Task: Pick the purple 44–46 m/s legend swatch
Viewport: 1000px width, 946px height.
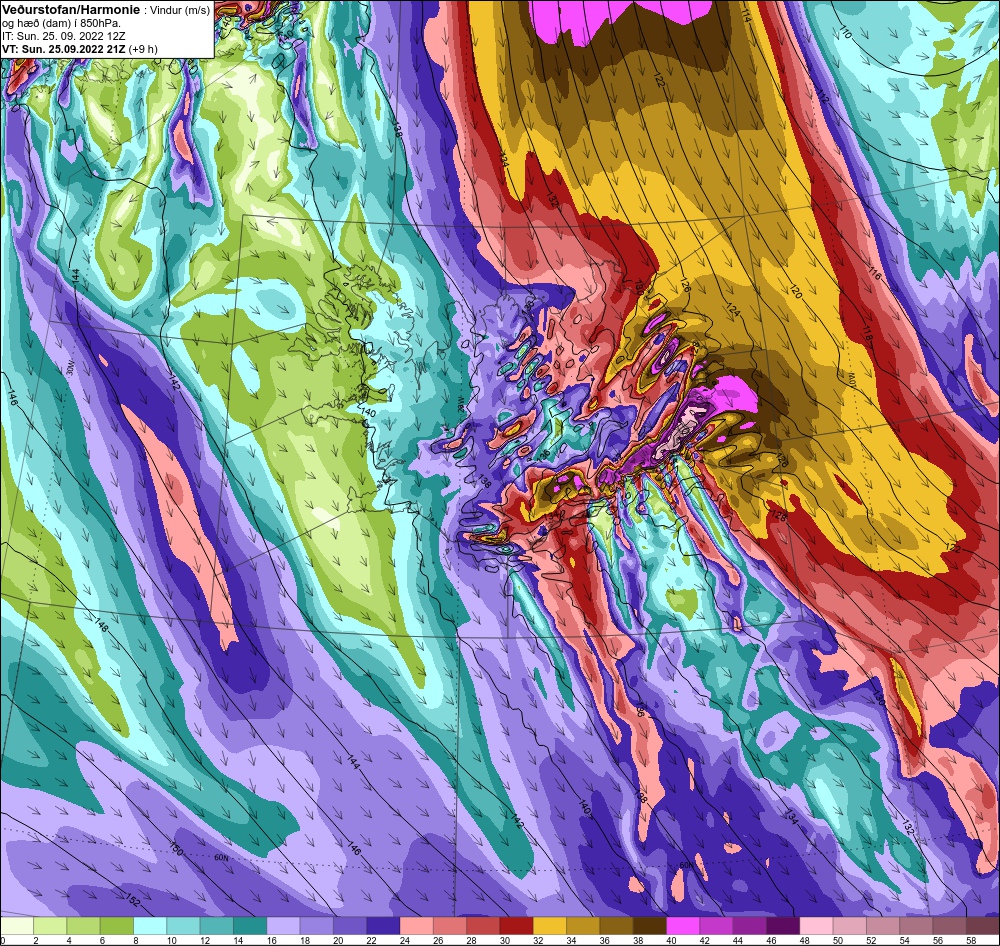Action: (749, 926)
